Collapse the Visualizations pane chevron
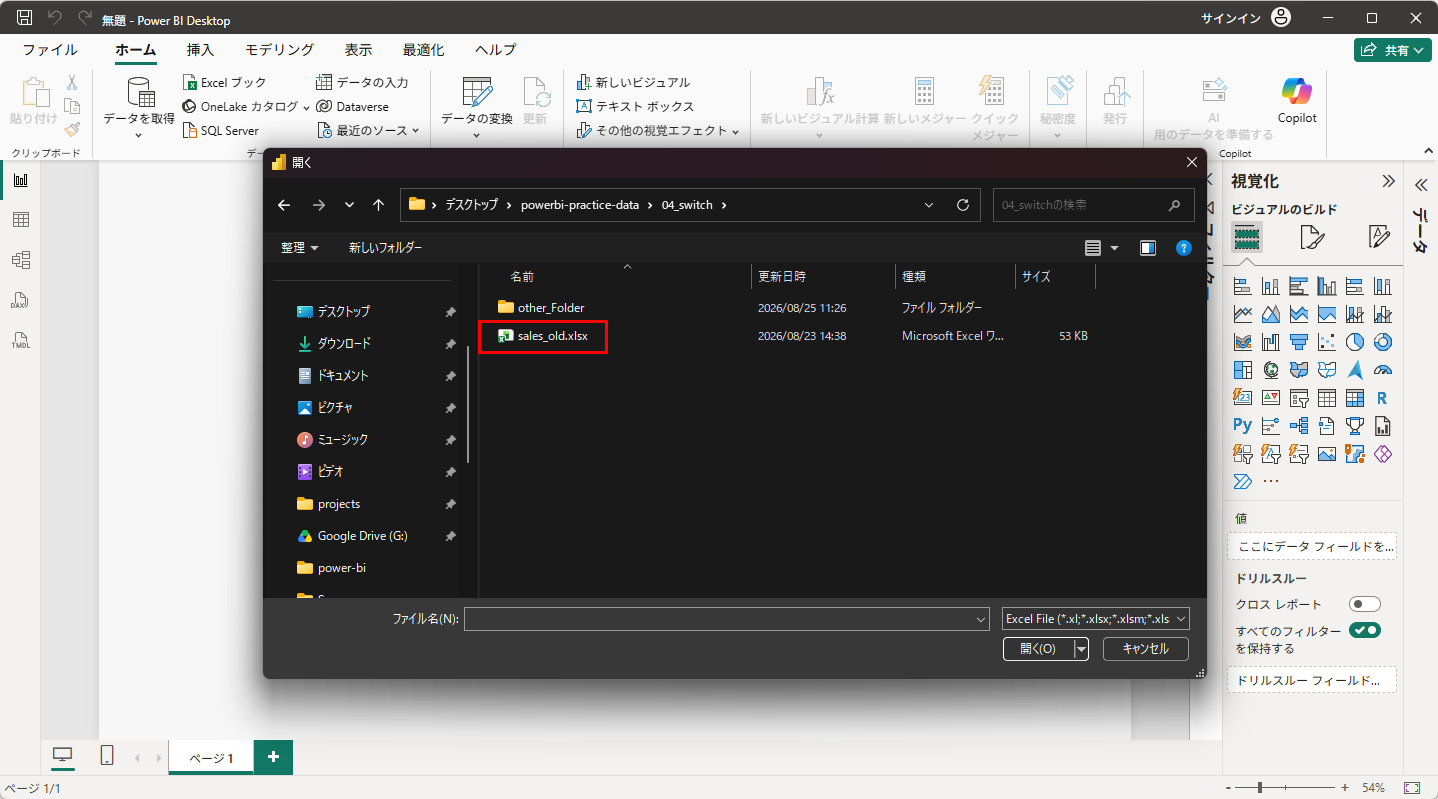1438x799 pixels. point(1388,181)
